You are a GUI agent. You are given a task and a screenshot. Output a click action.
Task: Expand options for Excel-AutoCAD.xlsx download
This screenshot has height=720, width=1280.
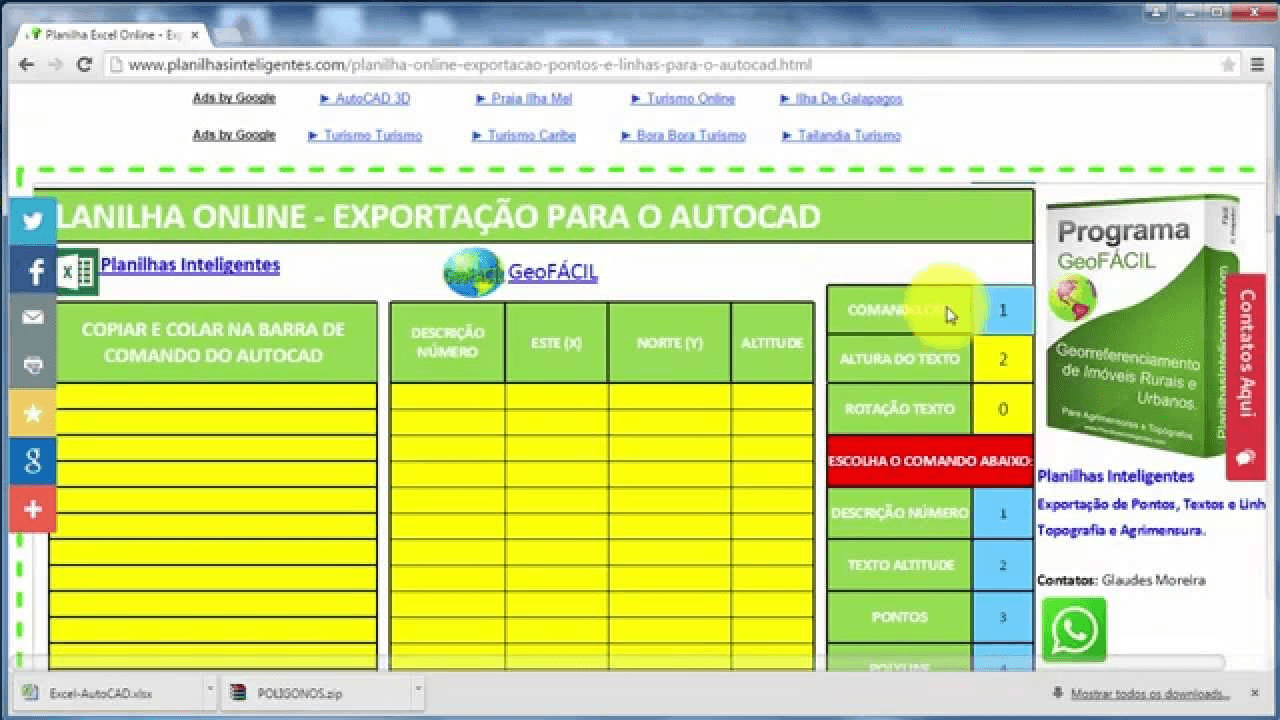click(x=209, y=690)
